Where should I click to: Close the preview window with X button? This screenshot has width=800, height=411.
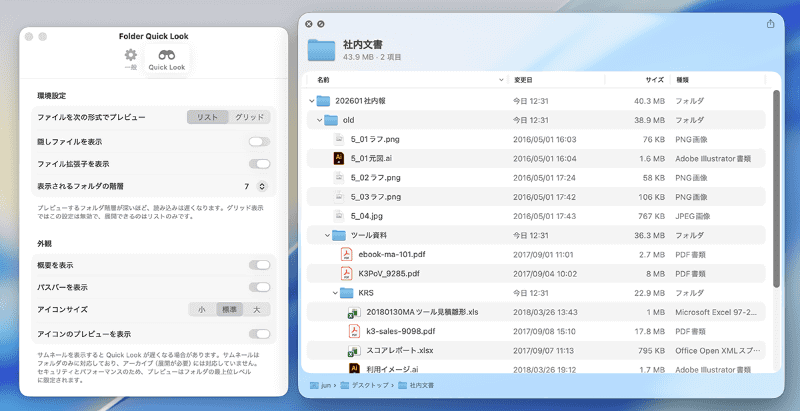click(x=309, y=24)
